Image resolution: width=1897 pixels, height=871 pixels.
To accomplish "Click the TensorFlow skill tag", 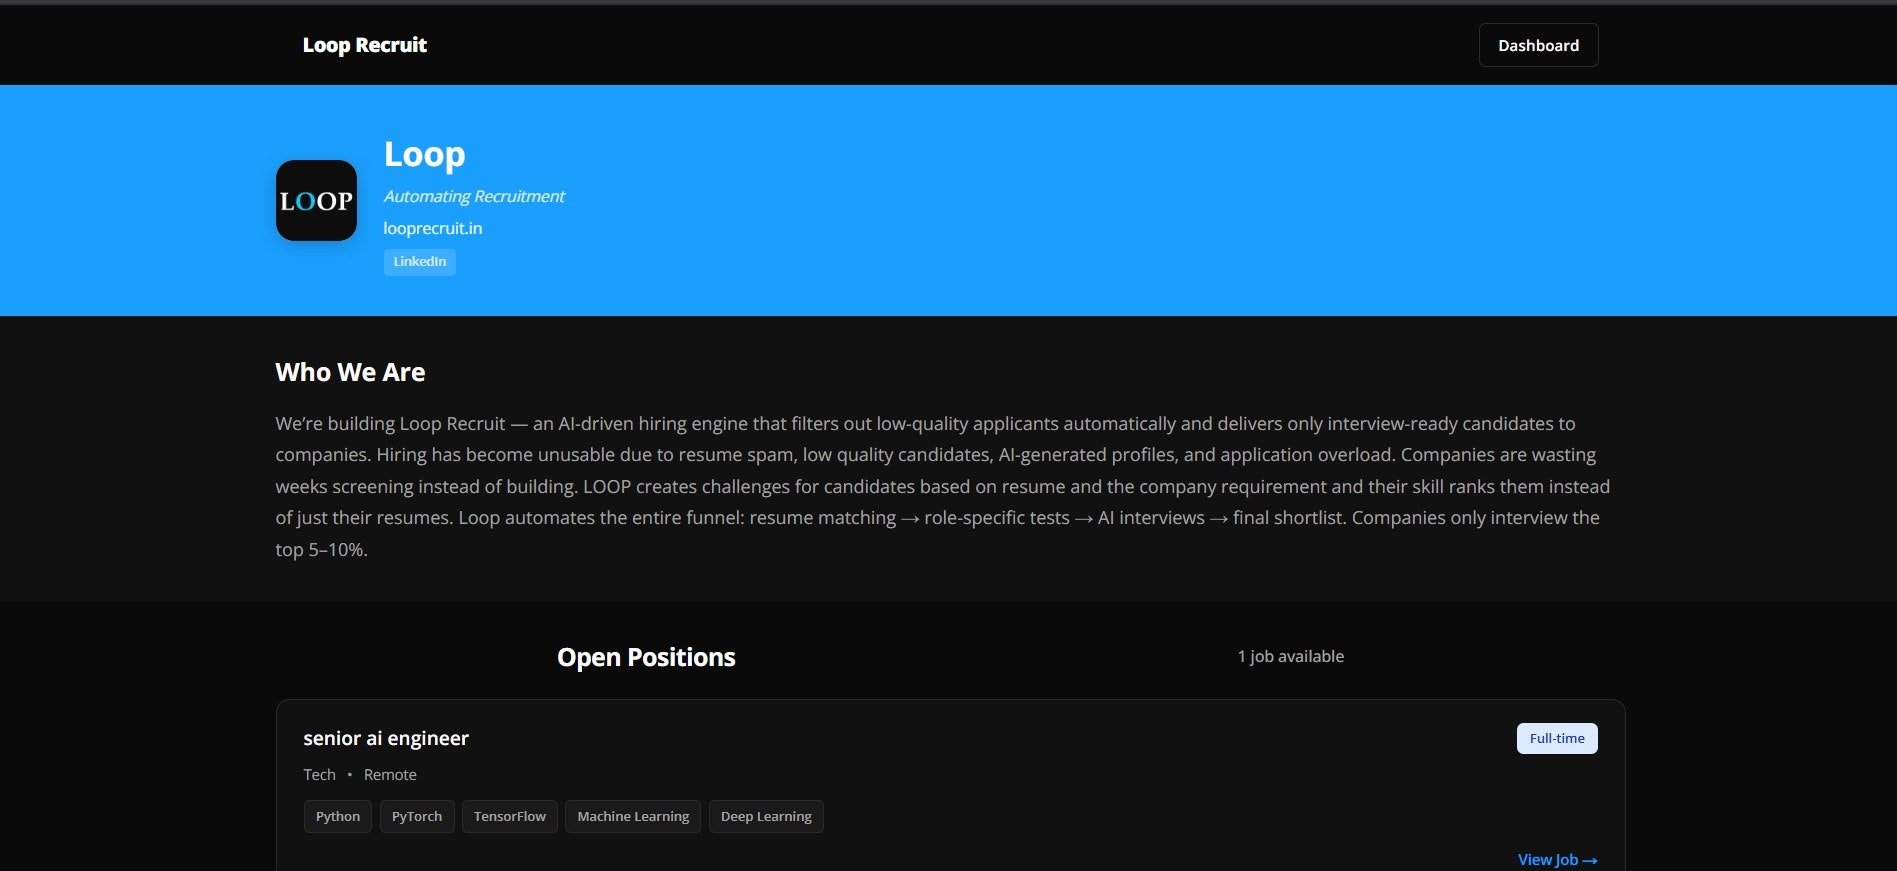I will click(x=510, y=816).
